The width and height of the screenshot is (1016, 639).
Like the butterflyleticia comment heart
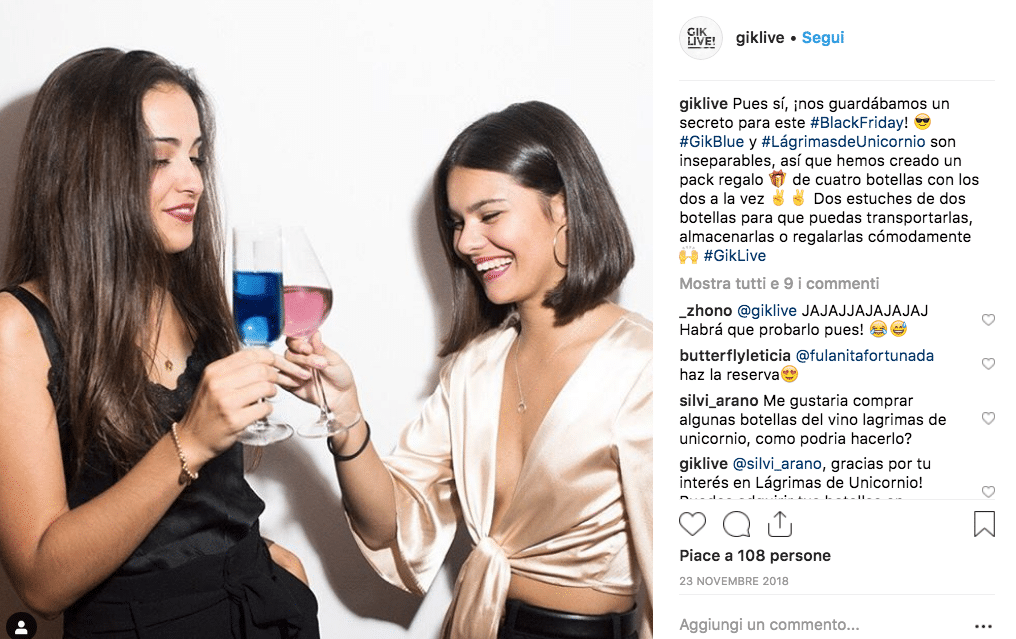[987, 364]
